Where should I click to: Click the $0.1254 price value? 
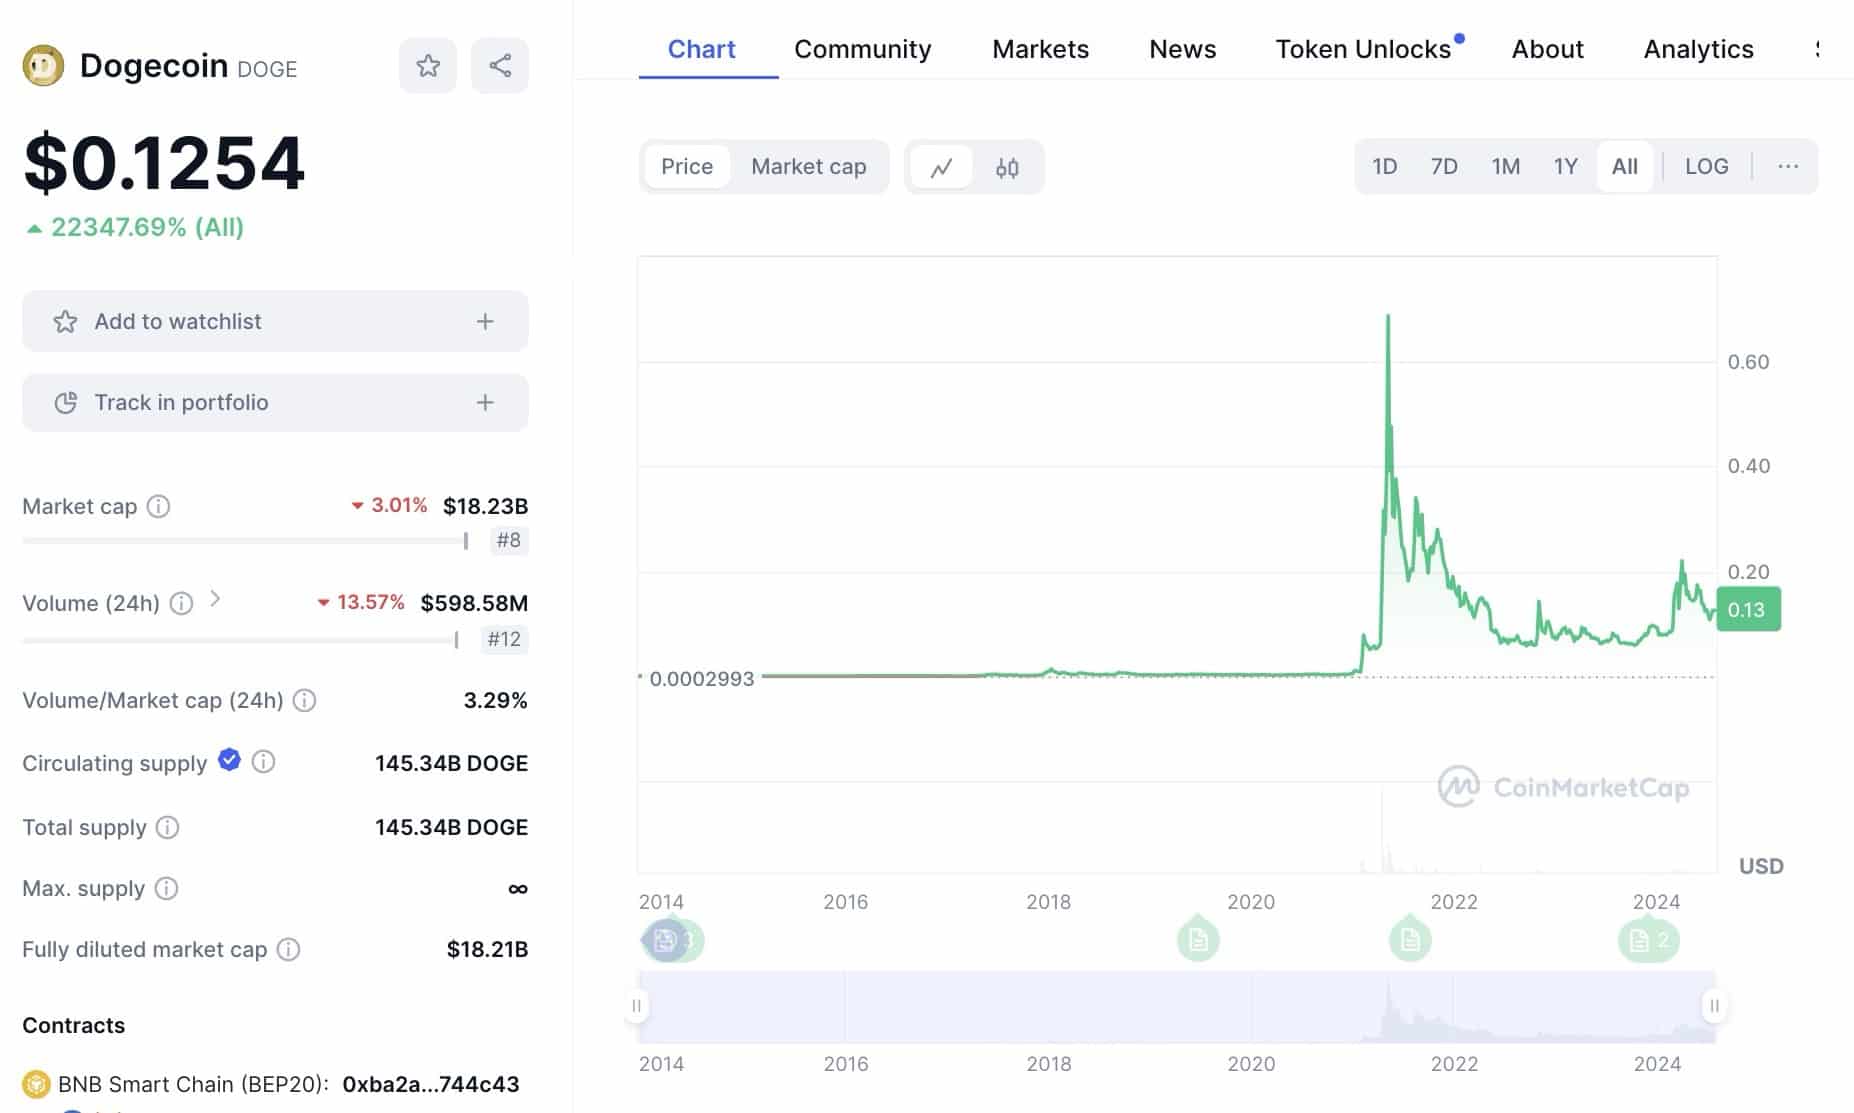[x=164, y=162]
